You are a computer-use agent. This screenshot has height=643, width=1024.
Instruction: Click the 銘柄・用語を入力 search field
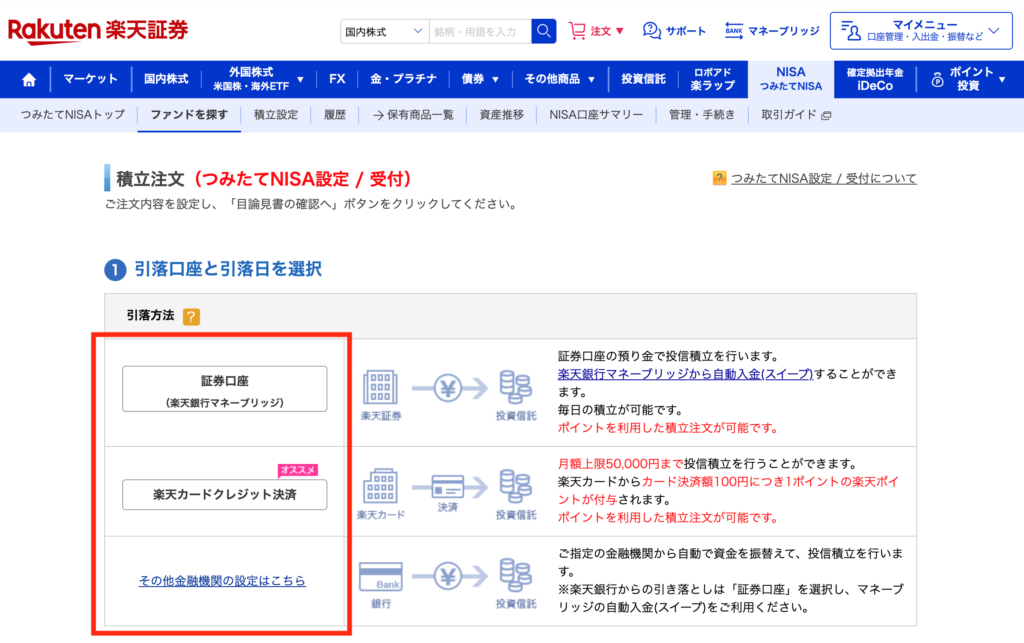(x=480, y=31)
